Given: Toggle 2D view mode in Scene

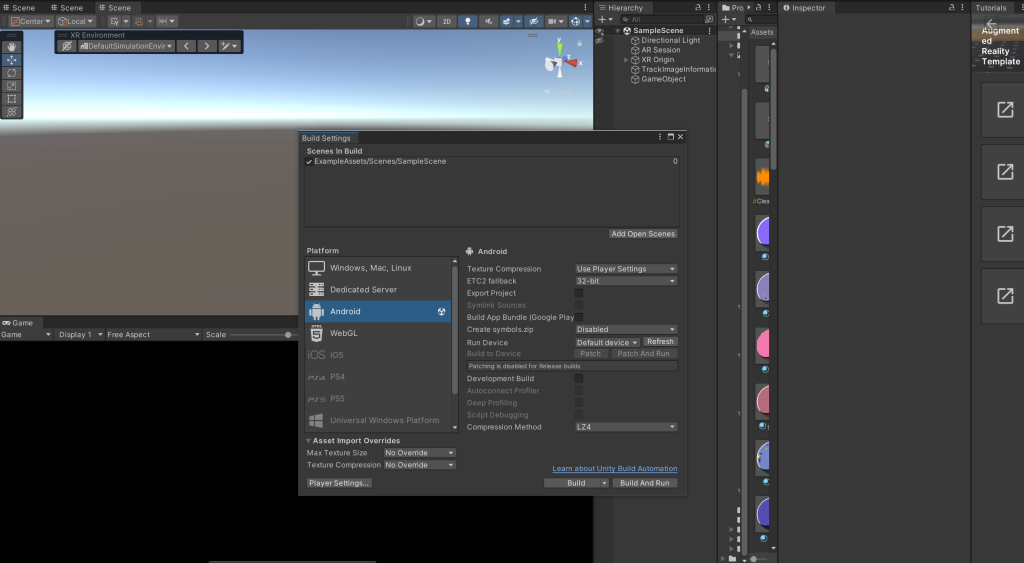Looking at the screenshot, I should click(447, 22).
